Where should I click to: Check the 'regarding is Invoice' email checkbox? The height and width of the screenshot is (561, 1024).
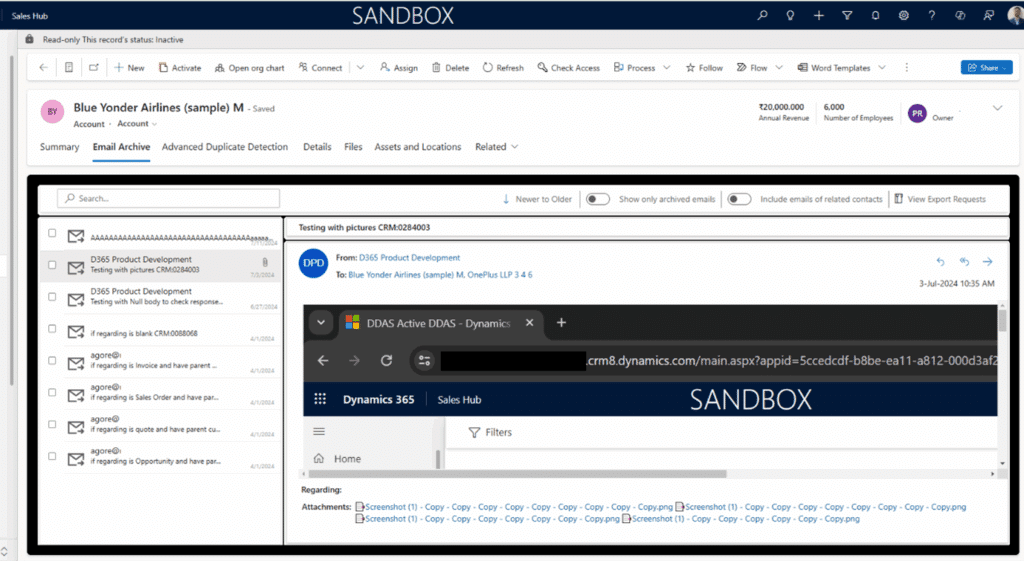coord(52,361)
